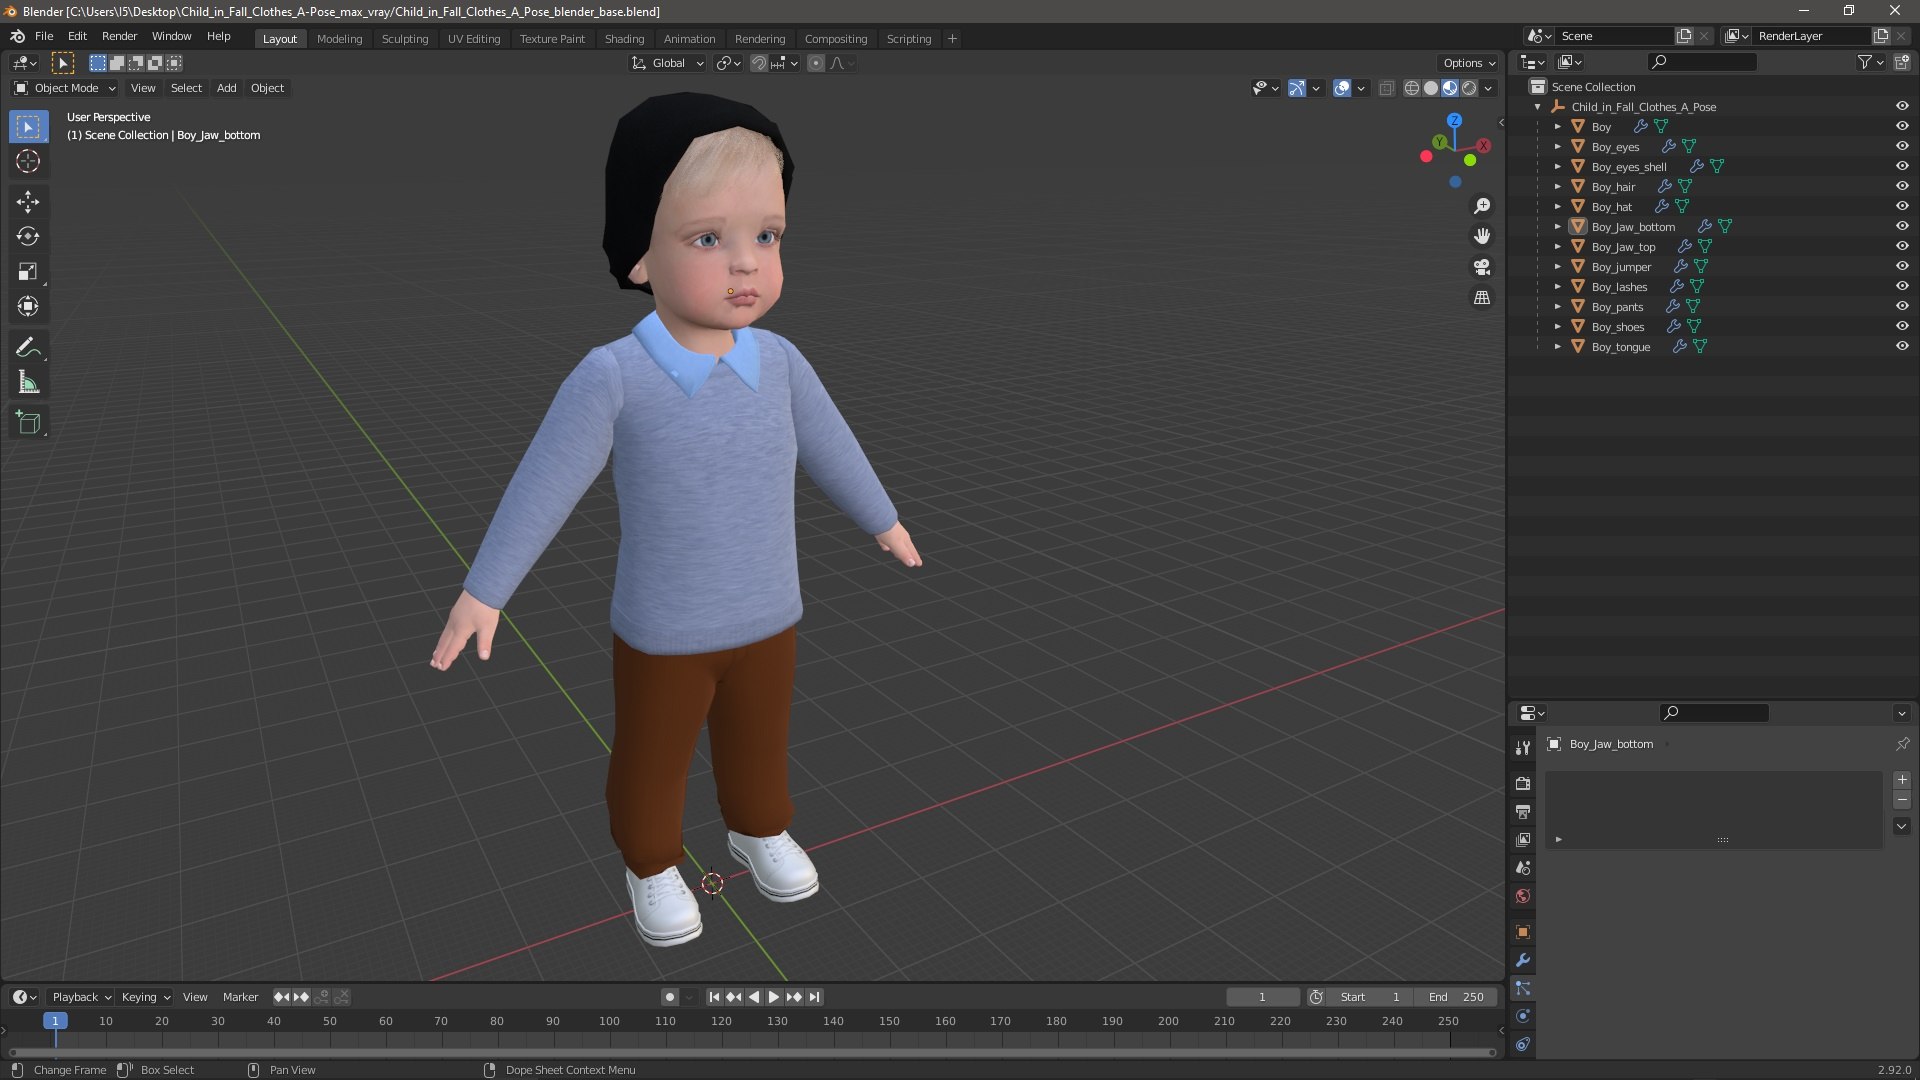Click the outliner search field

pos(1702,62)
